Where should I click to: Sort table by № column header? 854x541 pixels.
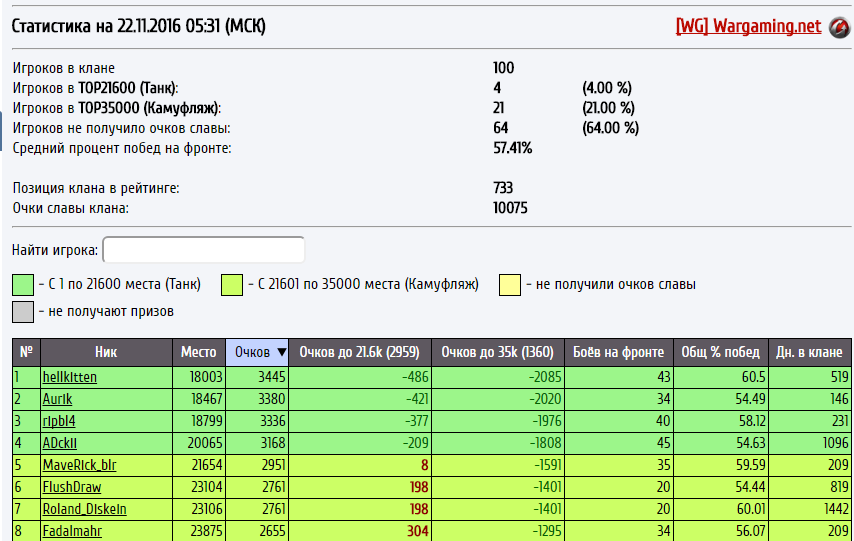[x=26, y=352]
